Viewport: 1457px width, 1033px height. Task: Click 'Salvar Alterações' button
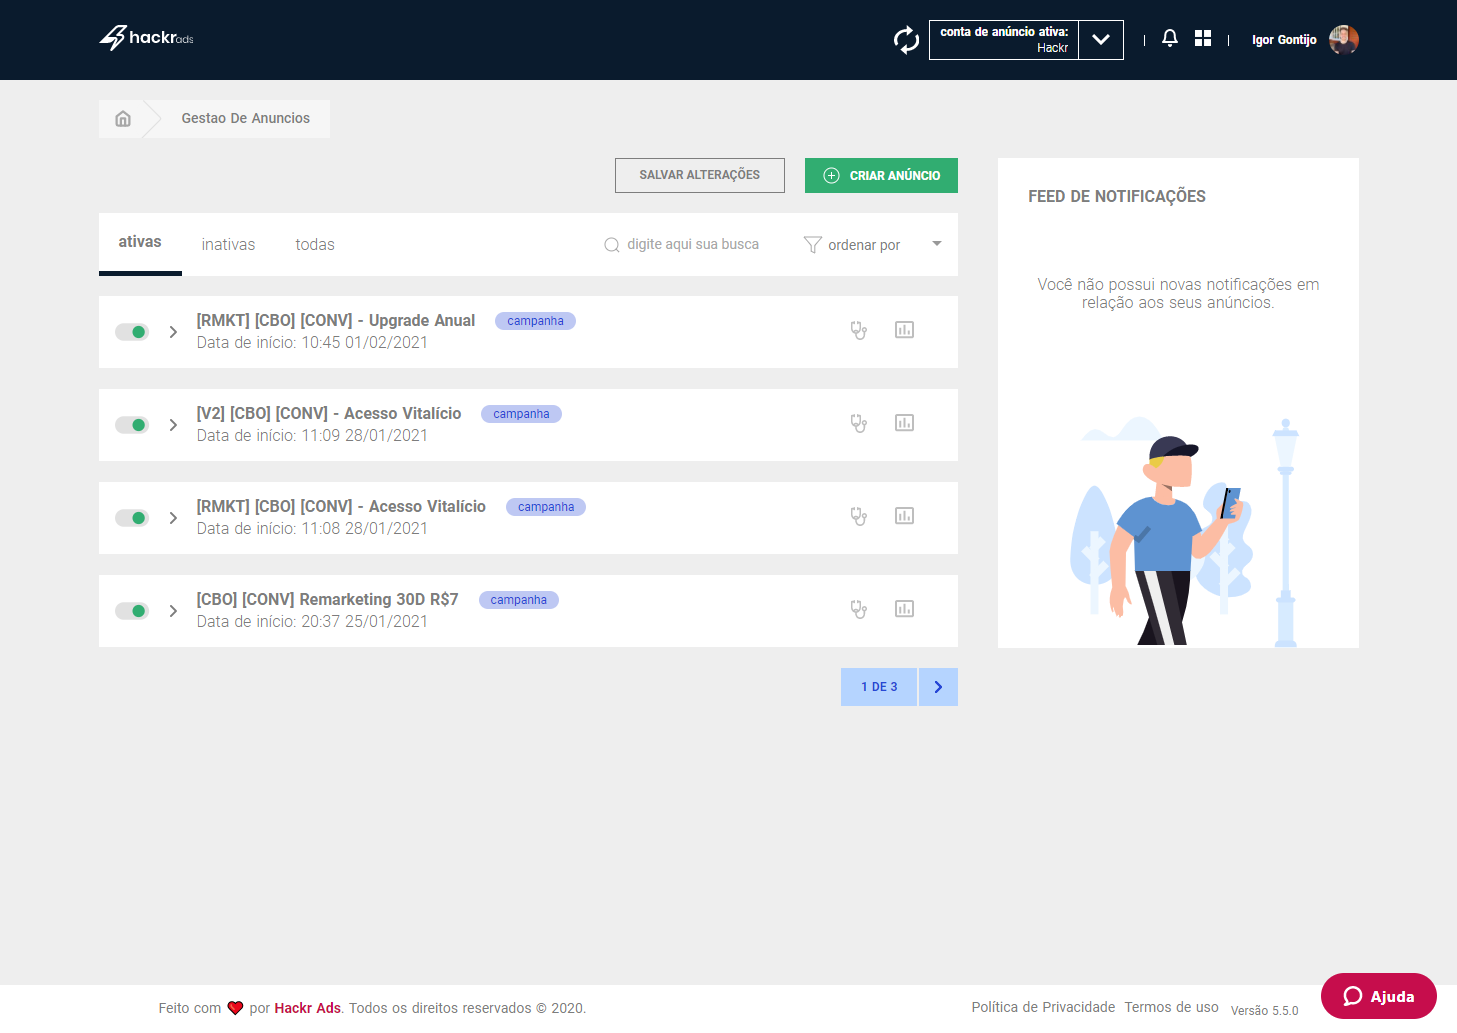(x=699, y=175)
